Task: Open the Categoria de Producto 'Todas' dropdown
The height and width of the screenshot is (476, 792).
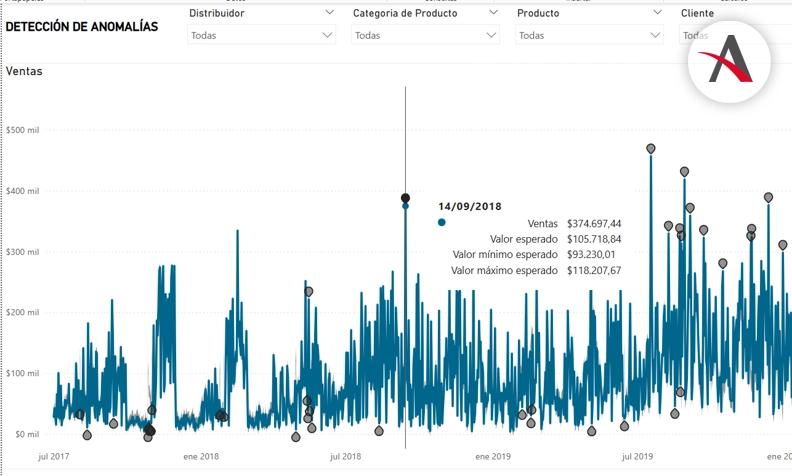Action: point(426,35)
